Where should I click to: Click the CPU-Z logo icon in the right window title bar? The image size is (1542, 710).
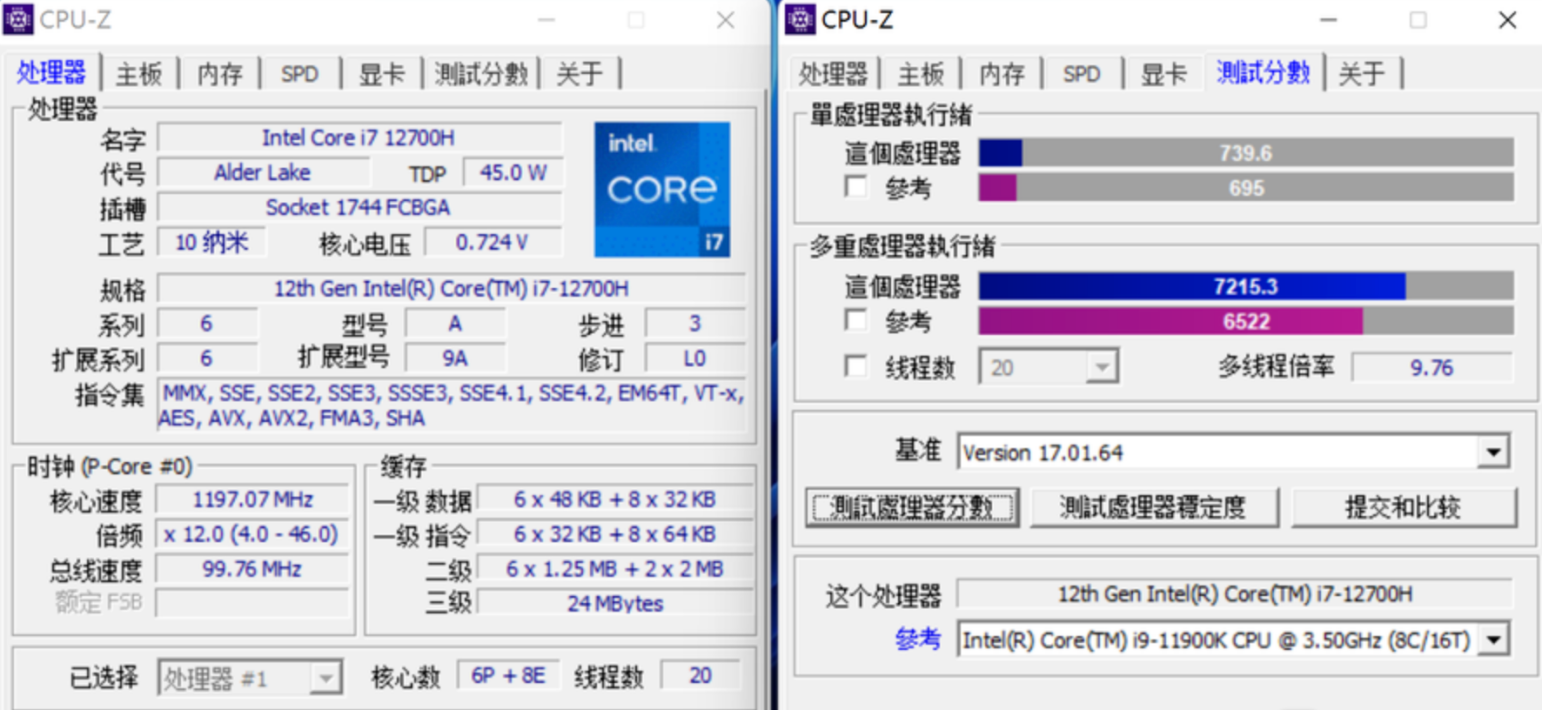[x=800, y=19]
